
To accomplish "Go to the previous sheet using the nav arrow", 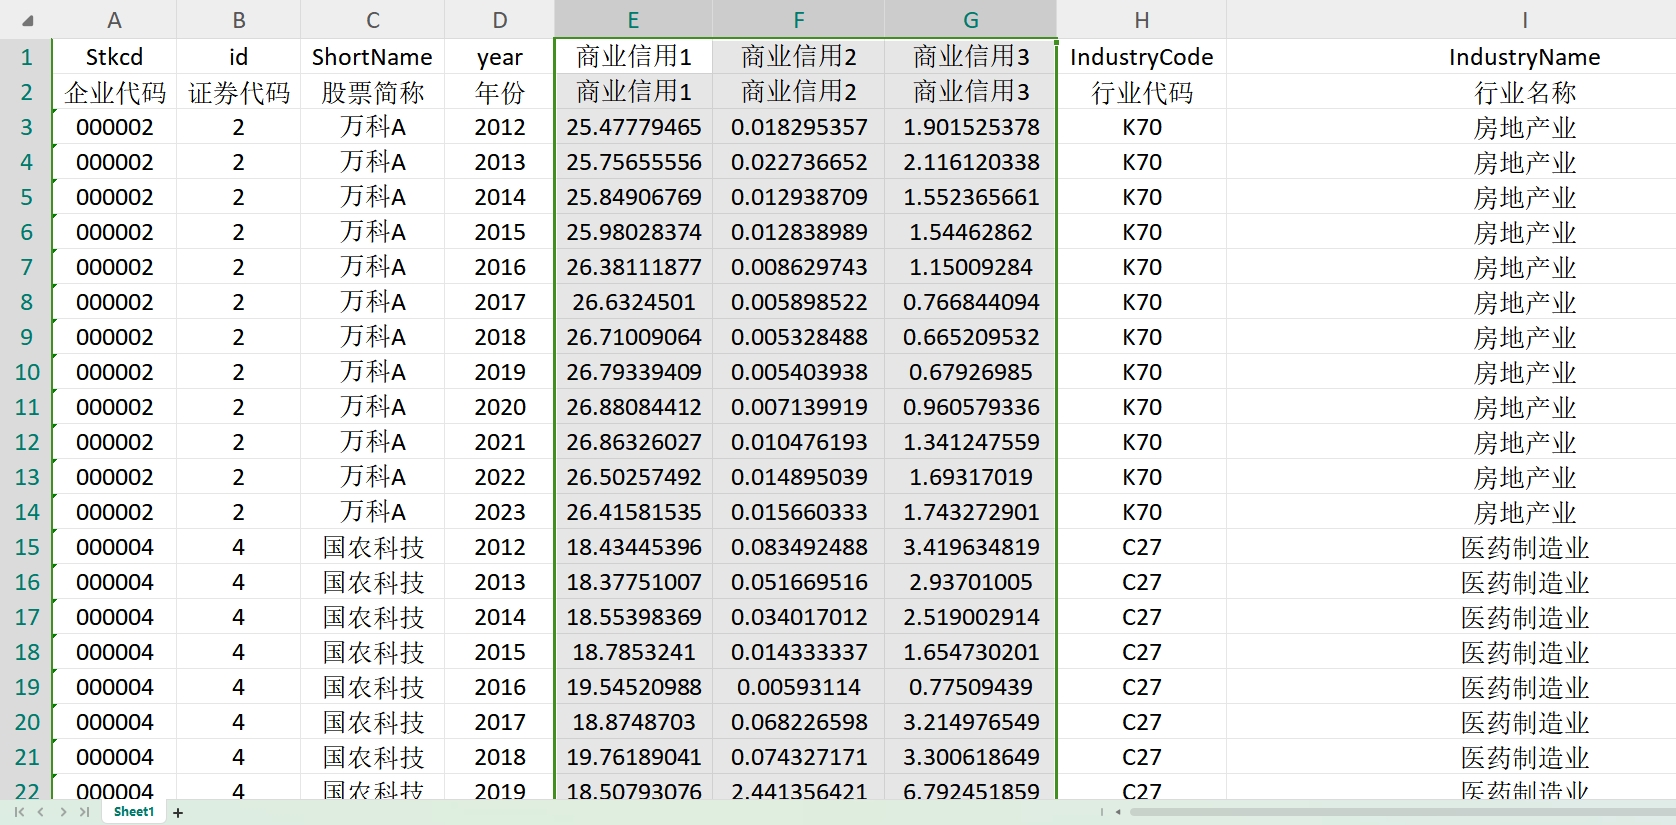I will (41, 812).
